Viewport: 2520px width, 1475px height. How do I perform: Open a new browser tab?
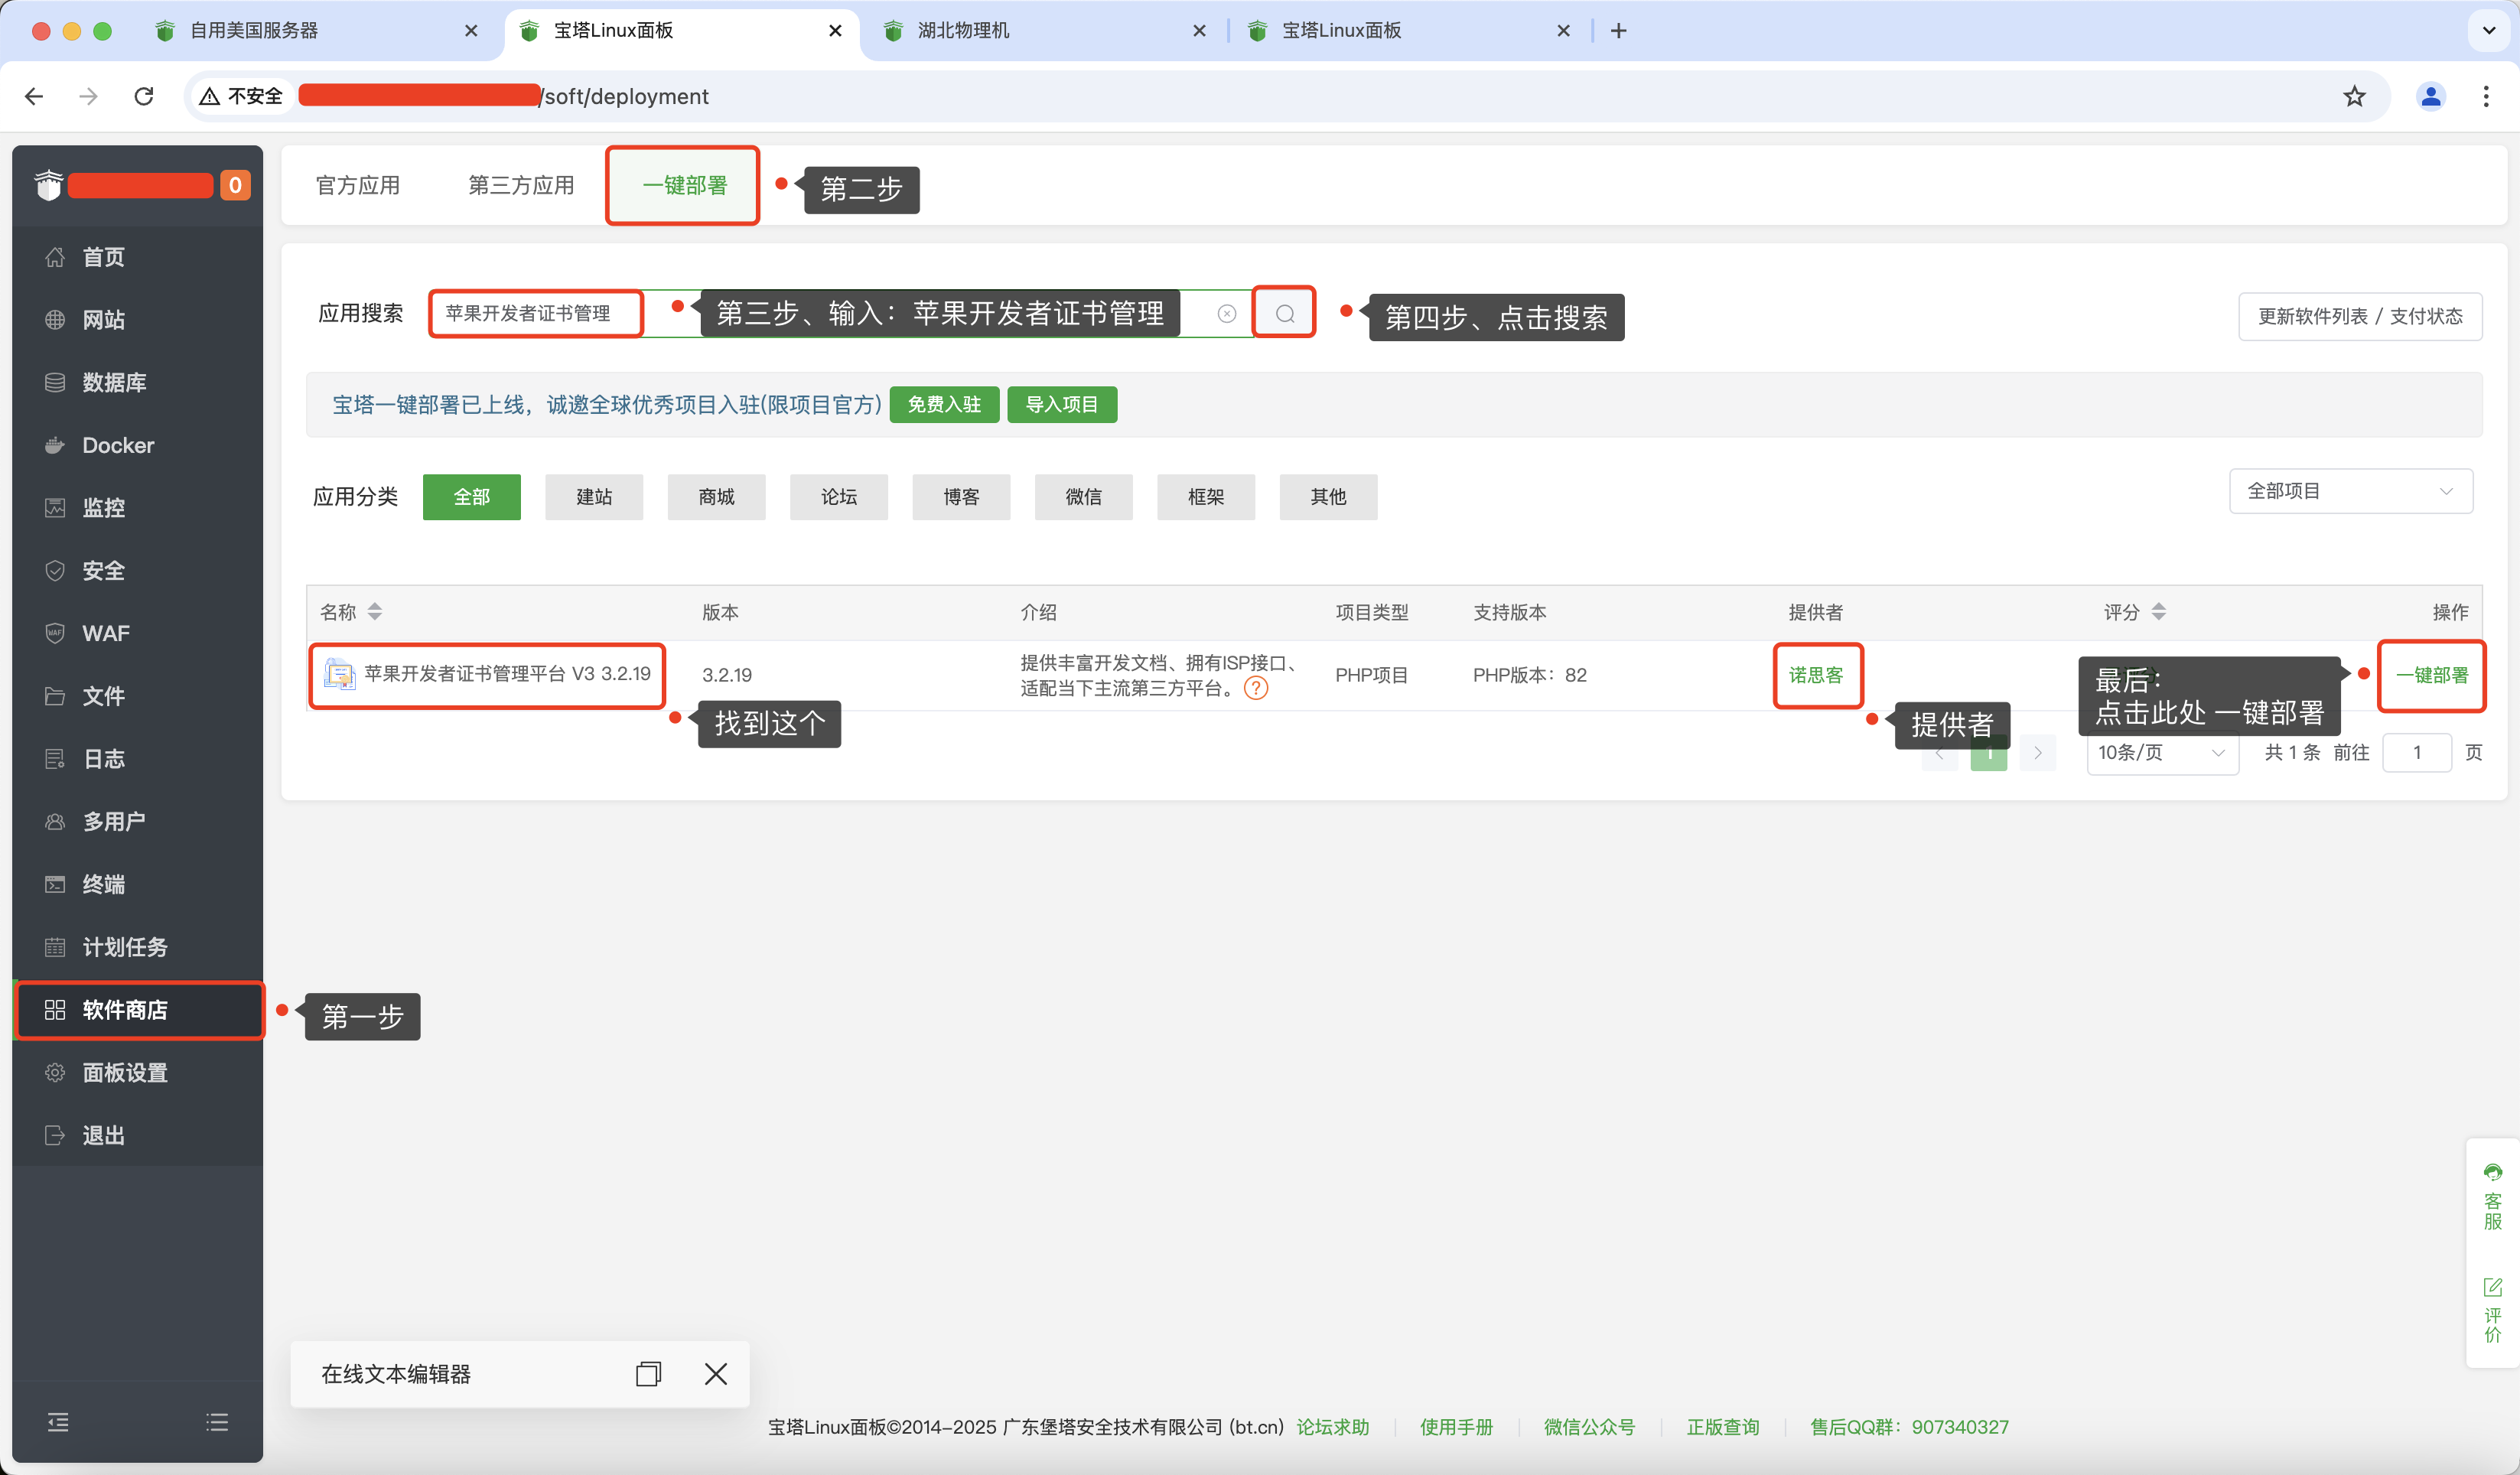pos(1619,31)
